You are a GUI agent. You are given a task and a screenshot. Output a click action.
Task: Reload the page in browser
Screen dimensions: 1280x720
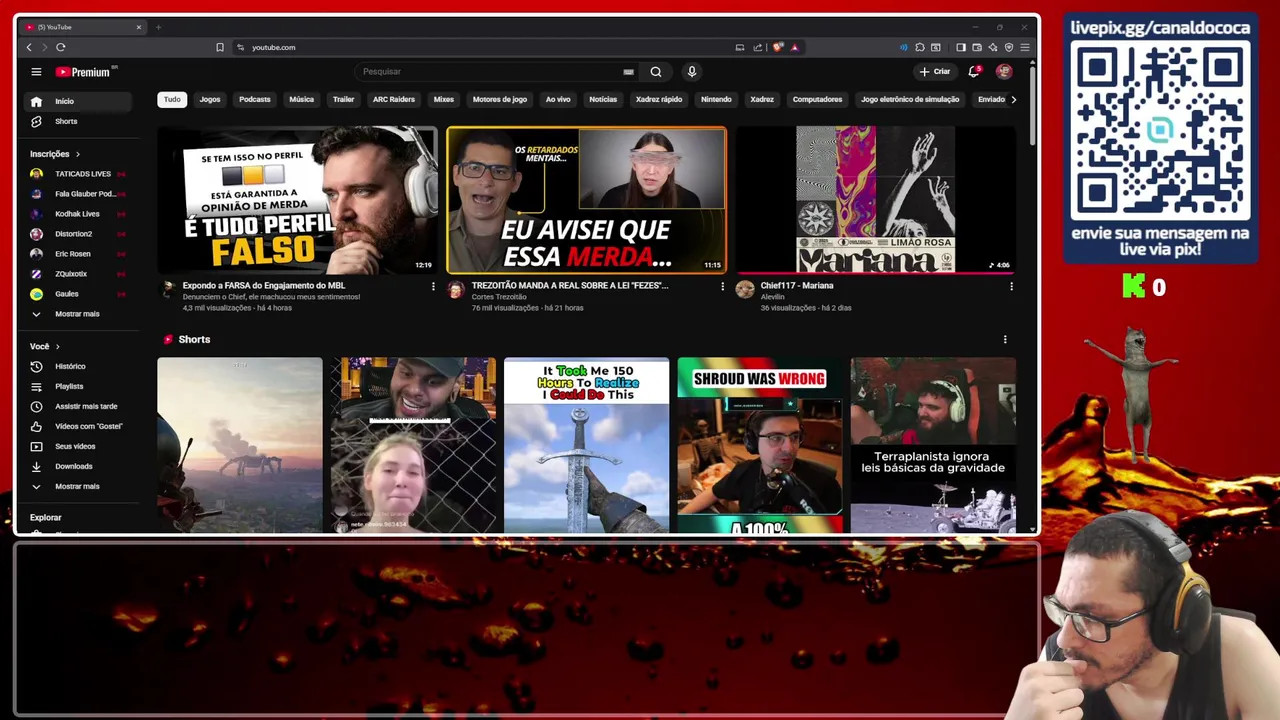click(x=61, y=47)
